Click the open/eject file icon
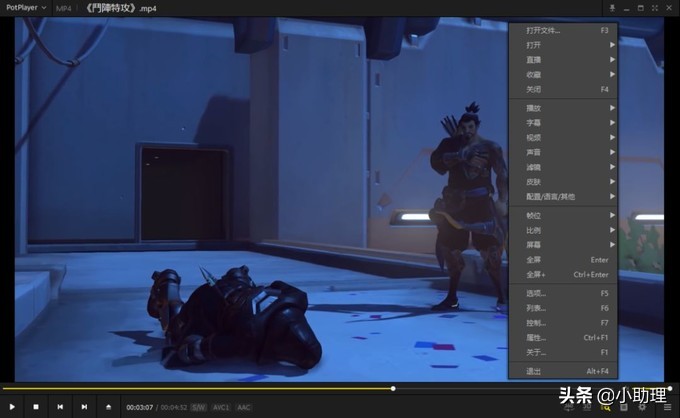Screen dimensions: 680x418 click(108, 407)
